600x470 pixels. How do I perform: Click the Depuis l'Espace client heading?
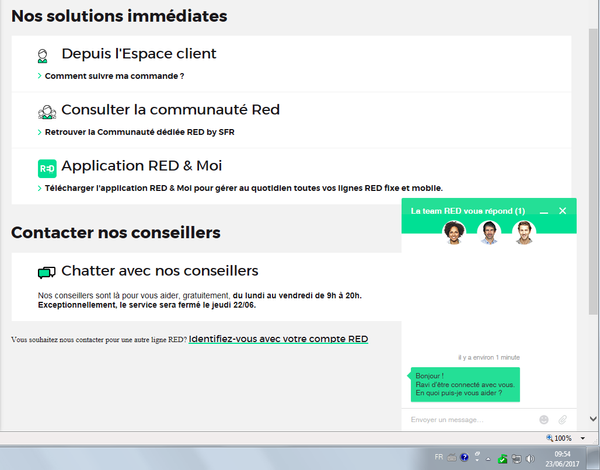pyautogui.click(x=139, y=54)
